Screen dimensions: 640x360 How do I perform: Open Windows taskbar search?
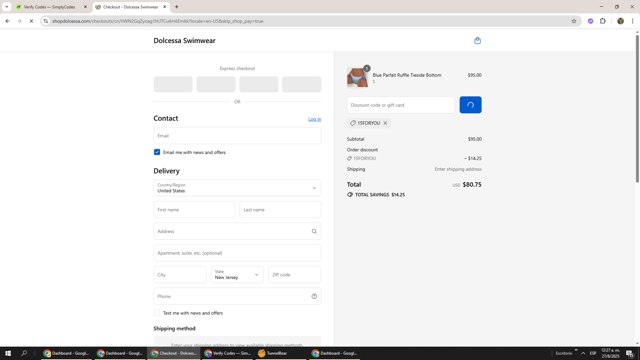[x=24, y=353]
